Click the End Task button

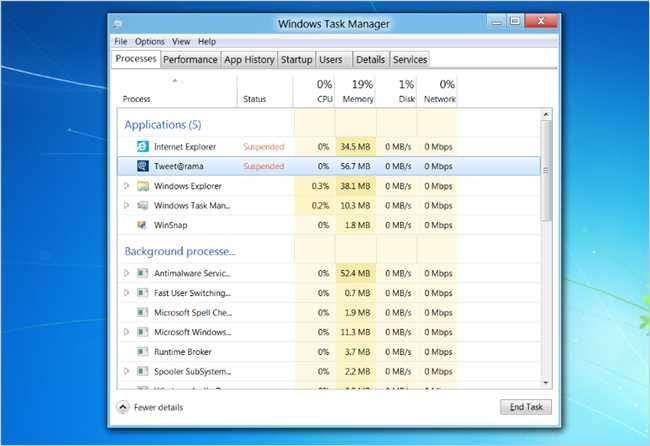tap(526, 407)
